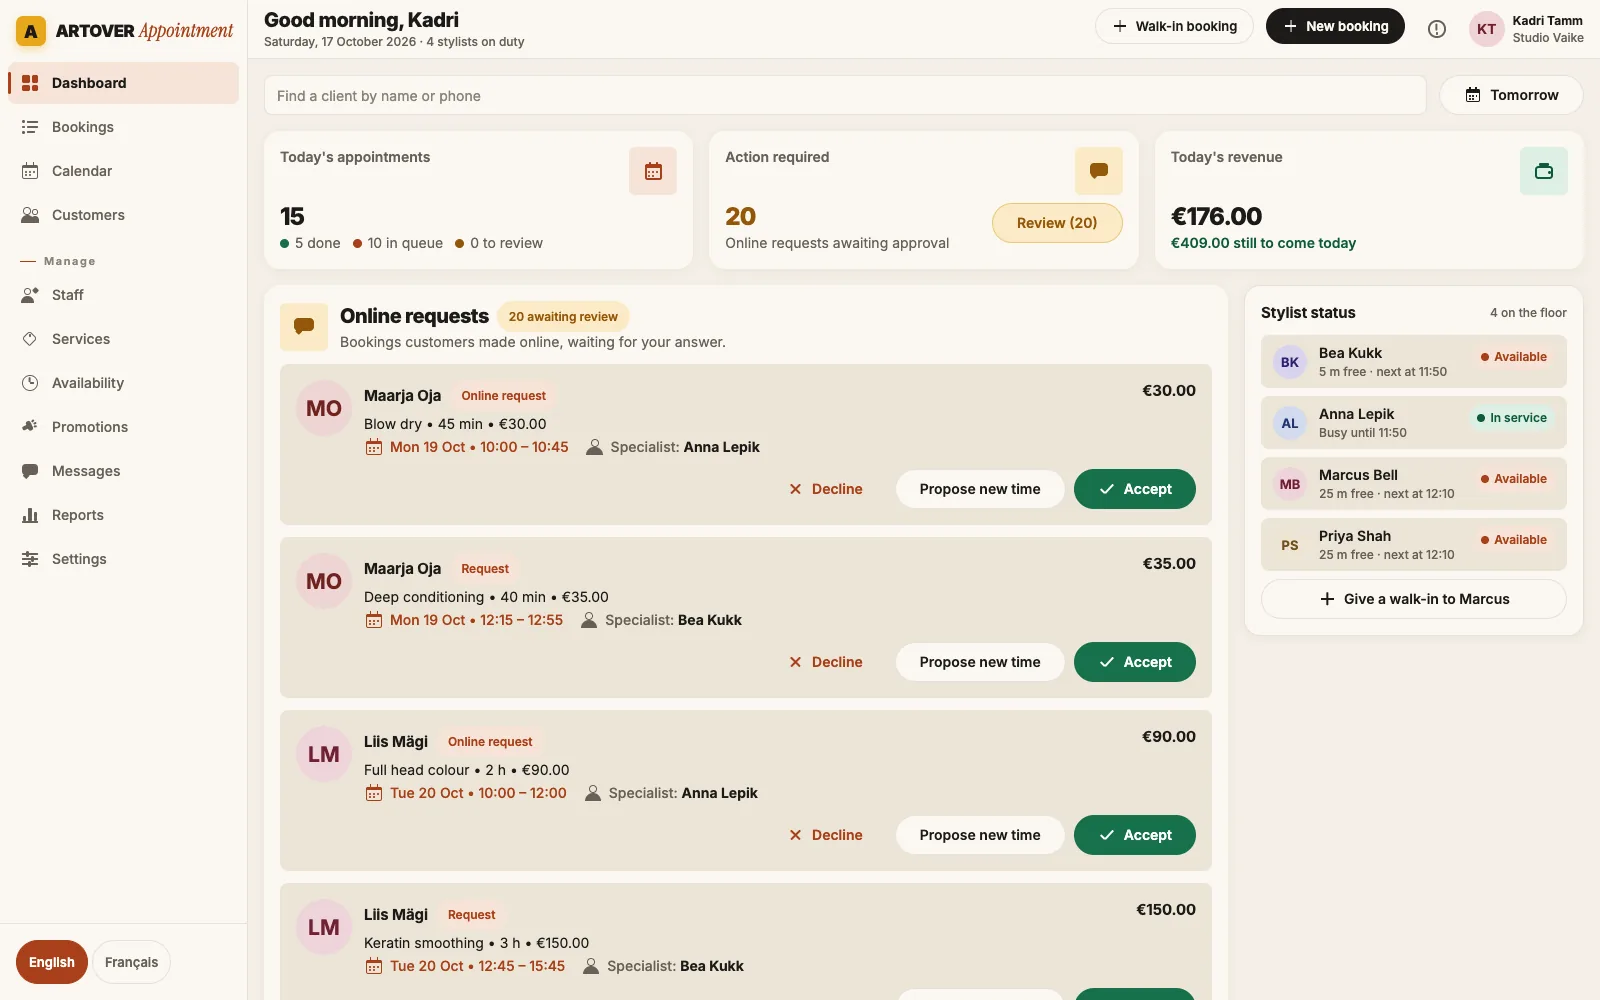Open Messages in sidebar
Screen dimensions: 1600x1000
coord(123,471)
